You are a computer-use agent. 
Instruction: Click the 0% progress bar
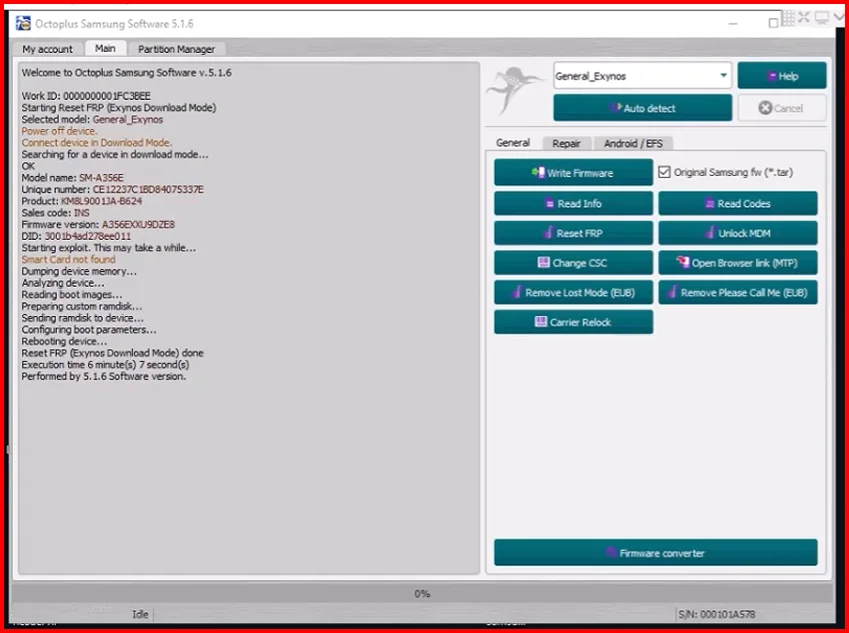coord(422,593)
